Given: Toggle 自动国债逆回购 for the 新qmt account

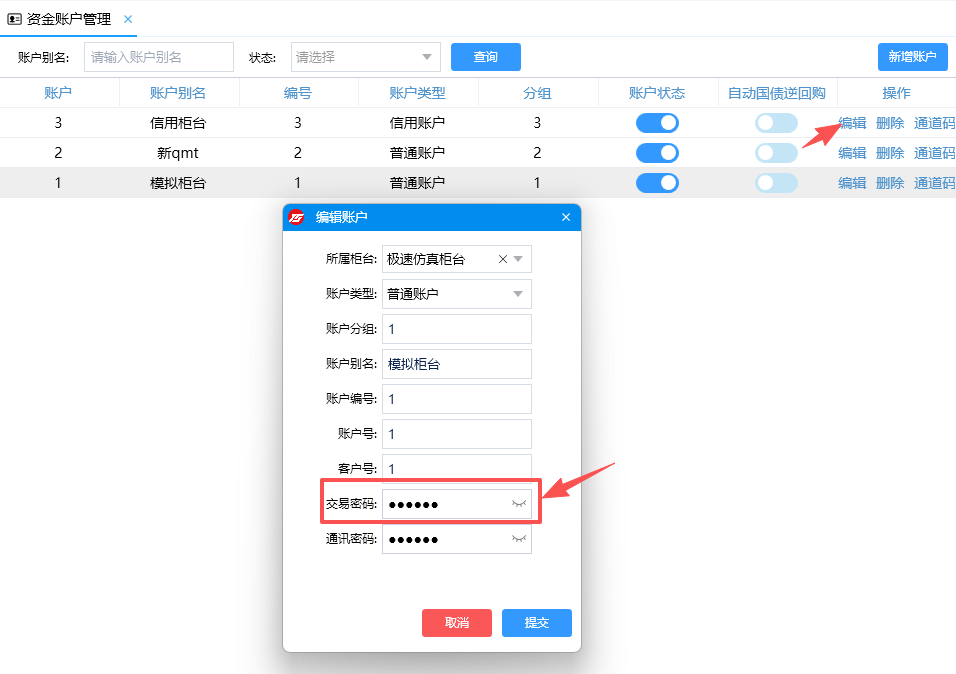Looking at the screenshot, I should [775, 152].
